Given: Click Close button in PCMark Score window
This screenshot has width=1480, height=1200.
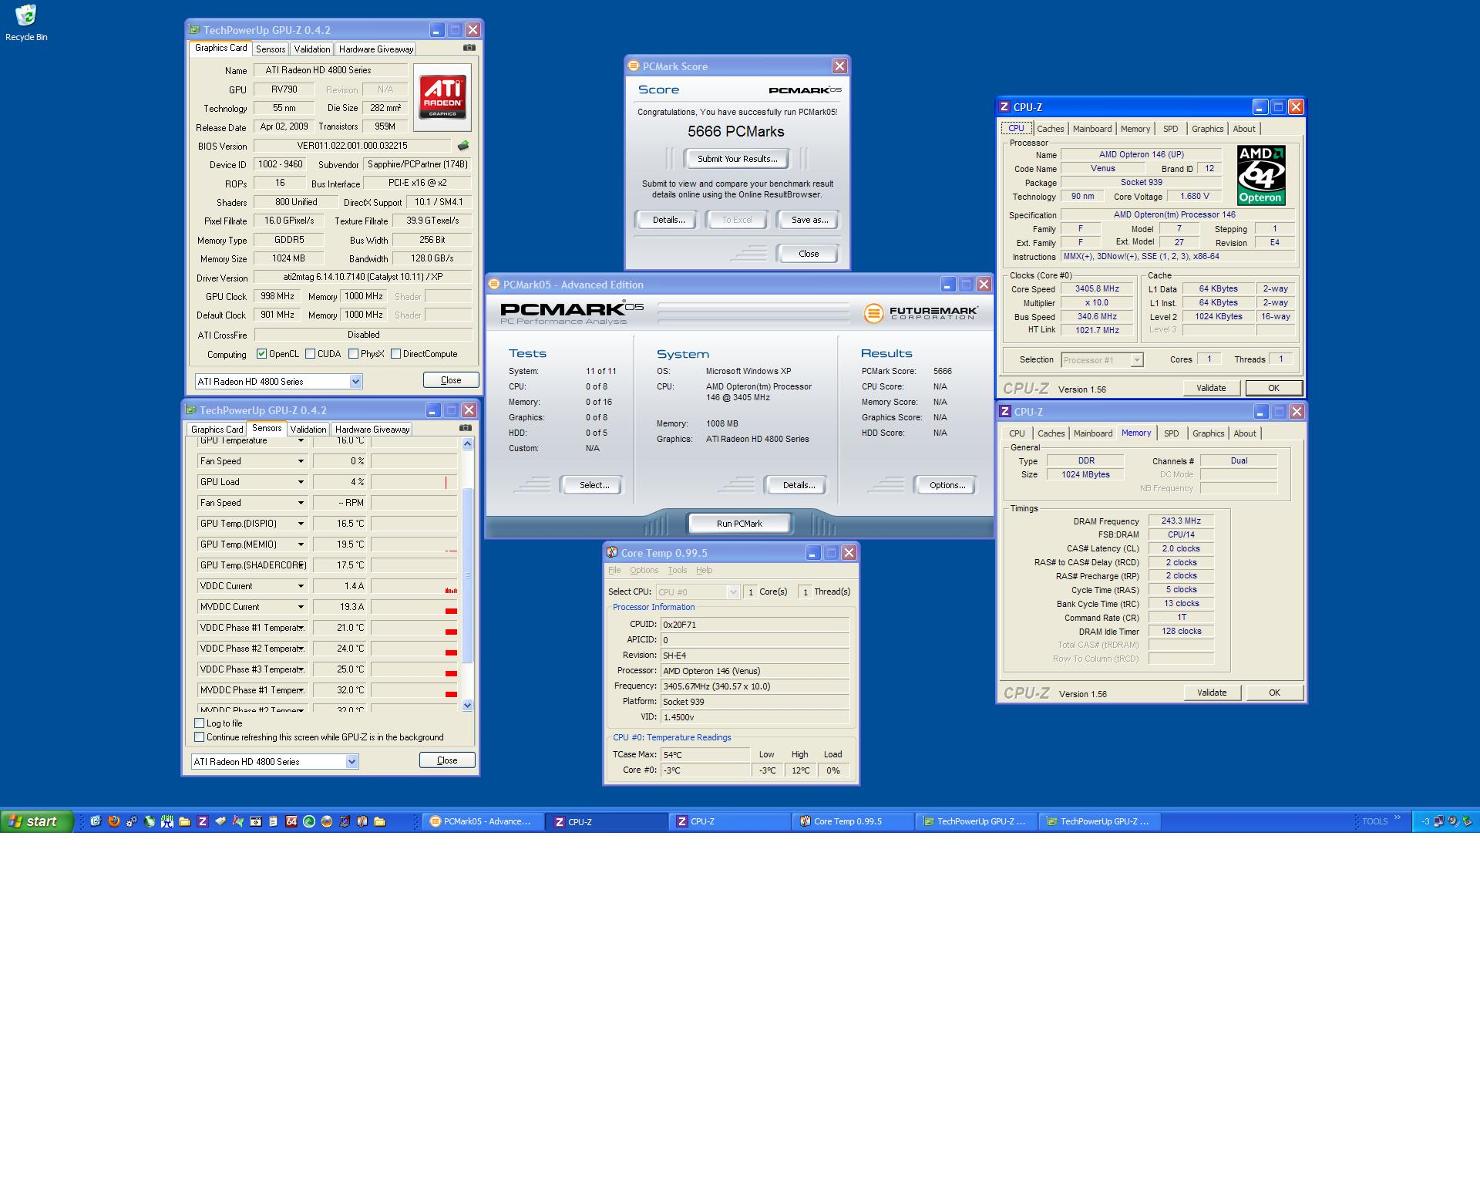Looking at the screenshot, I should point(808,254).
